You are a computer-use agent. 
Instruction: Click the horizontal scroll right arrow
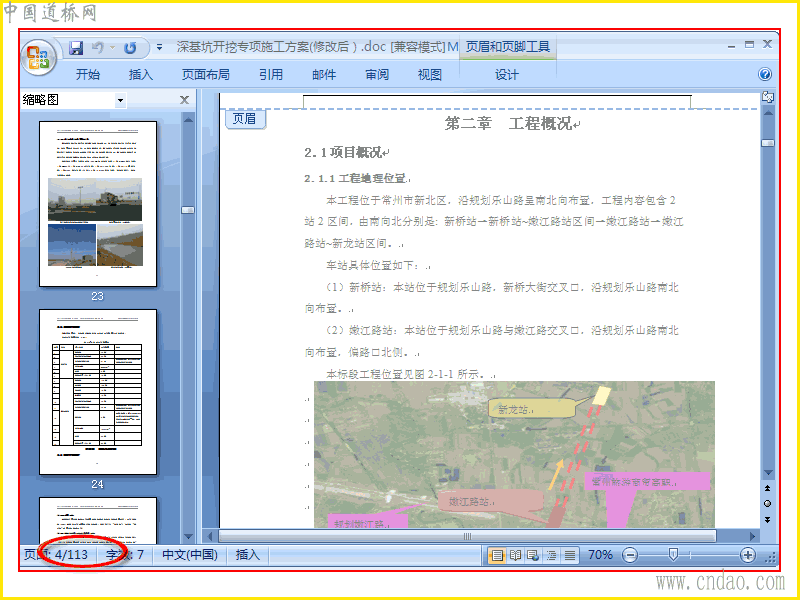click(753, 536)
